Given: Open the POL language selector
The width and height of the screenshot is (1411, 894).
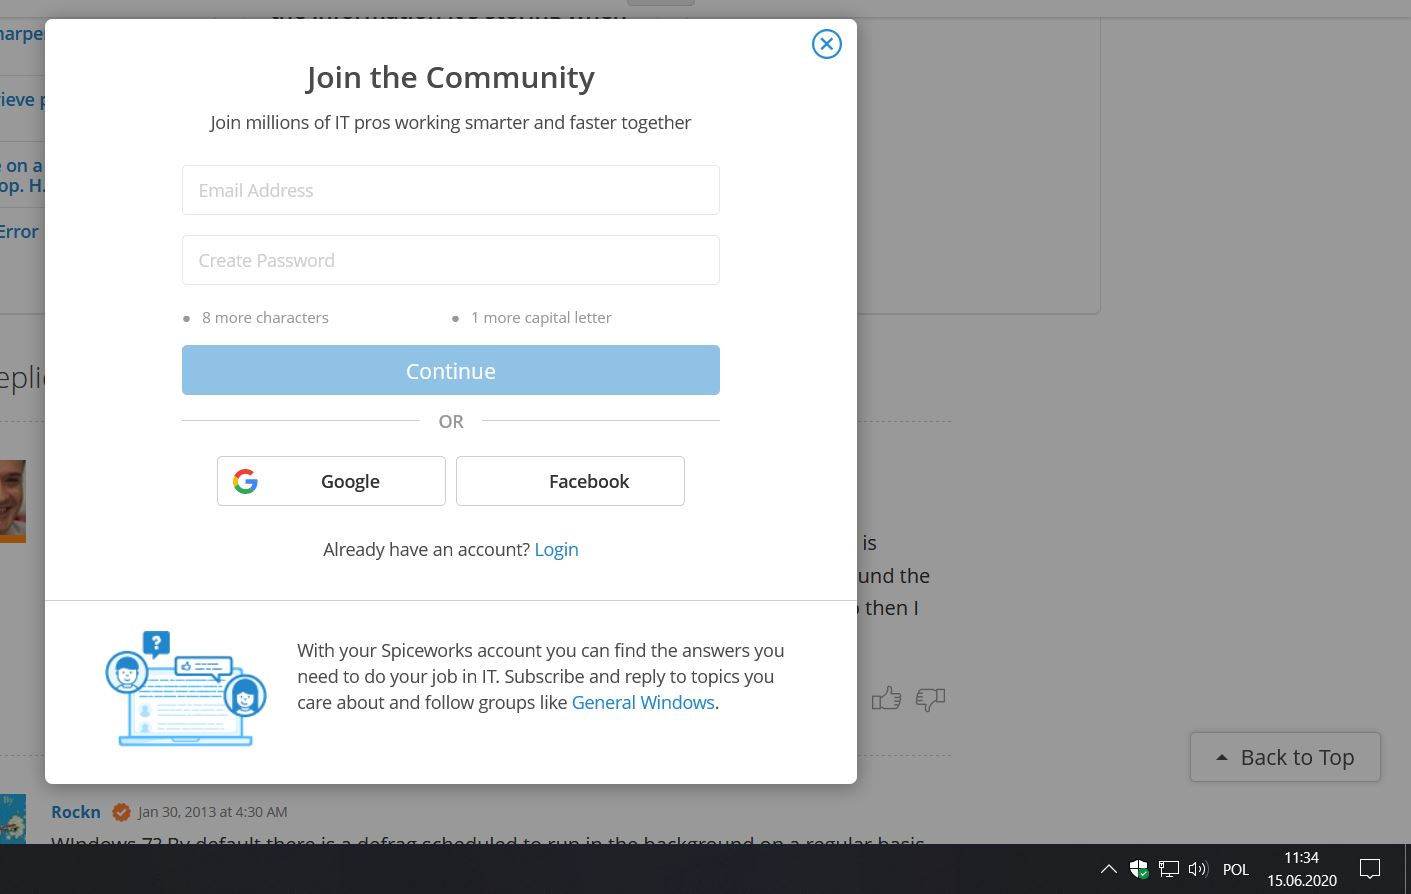Looking at the screenshot, I should [1236, 869].
